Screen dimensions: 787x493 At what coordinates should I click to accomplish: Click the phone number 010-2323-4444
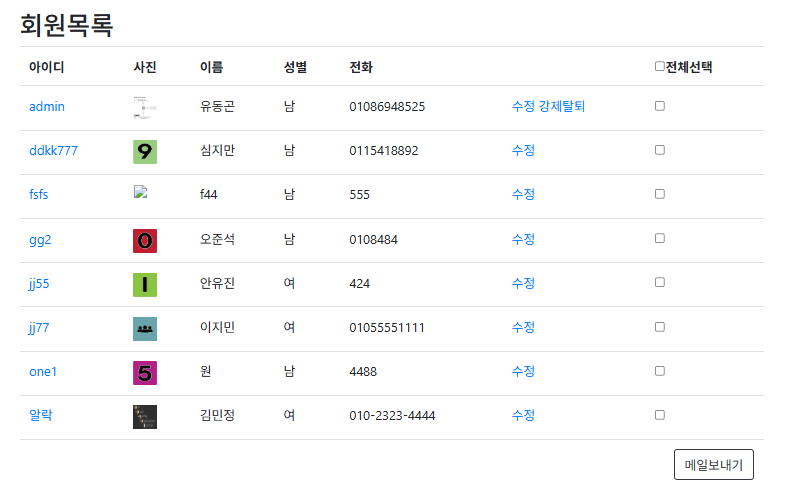tap(392, 416)
